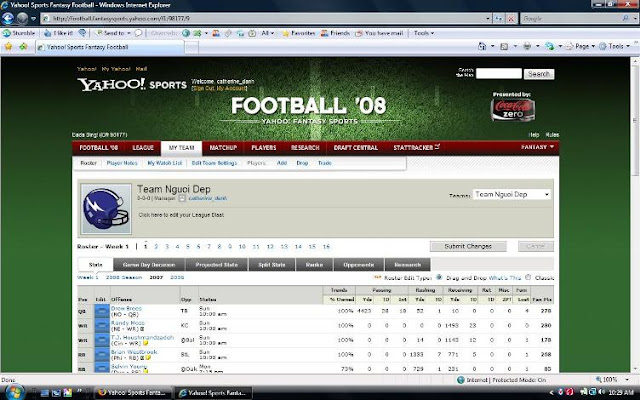
Task: Open the Team selector dropdown
Action: tap(512, 195)
